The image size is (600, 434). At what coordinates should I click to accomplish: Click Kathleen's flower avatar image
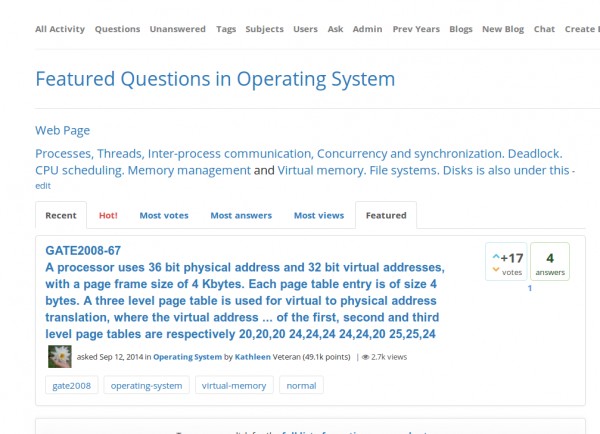(x=59, y=356)
